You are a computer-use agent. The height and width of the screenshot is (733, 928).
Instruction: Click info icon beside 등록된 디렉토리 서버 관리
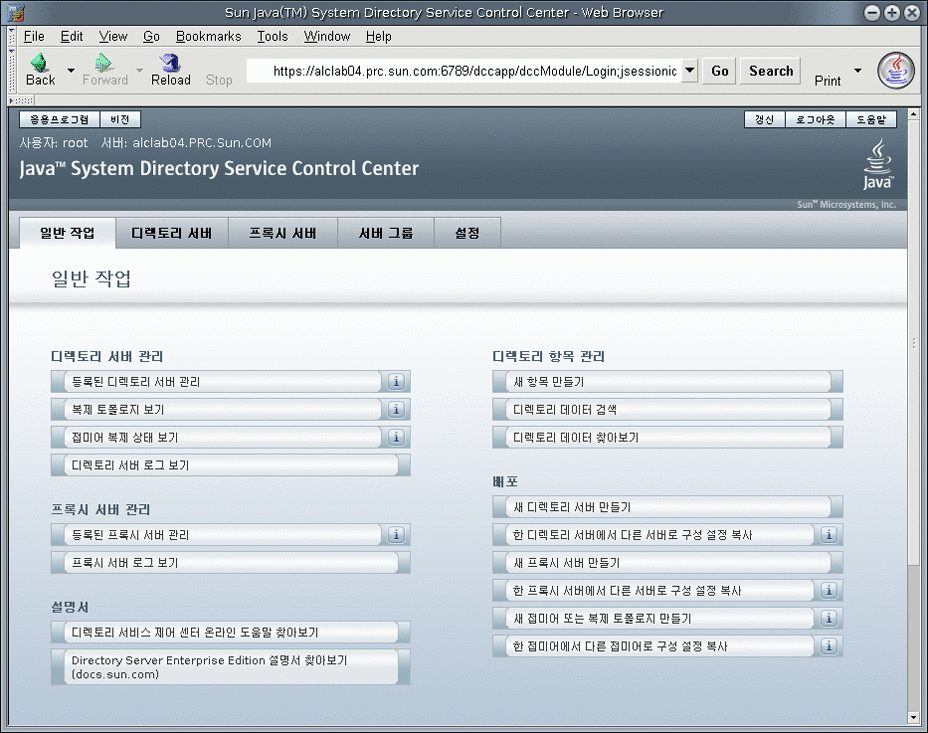pos(397,382)
